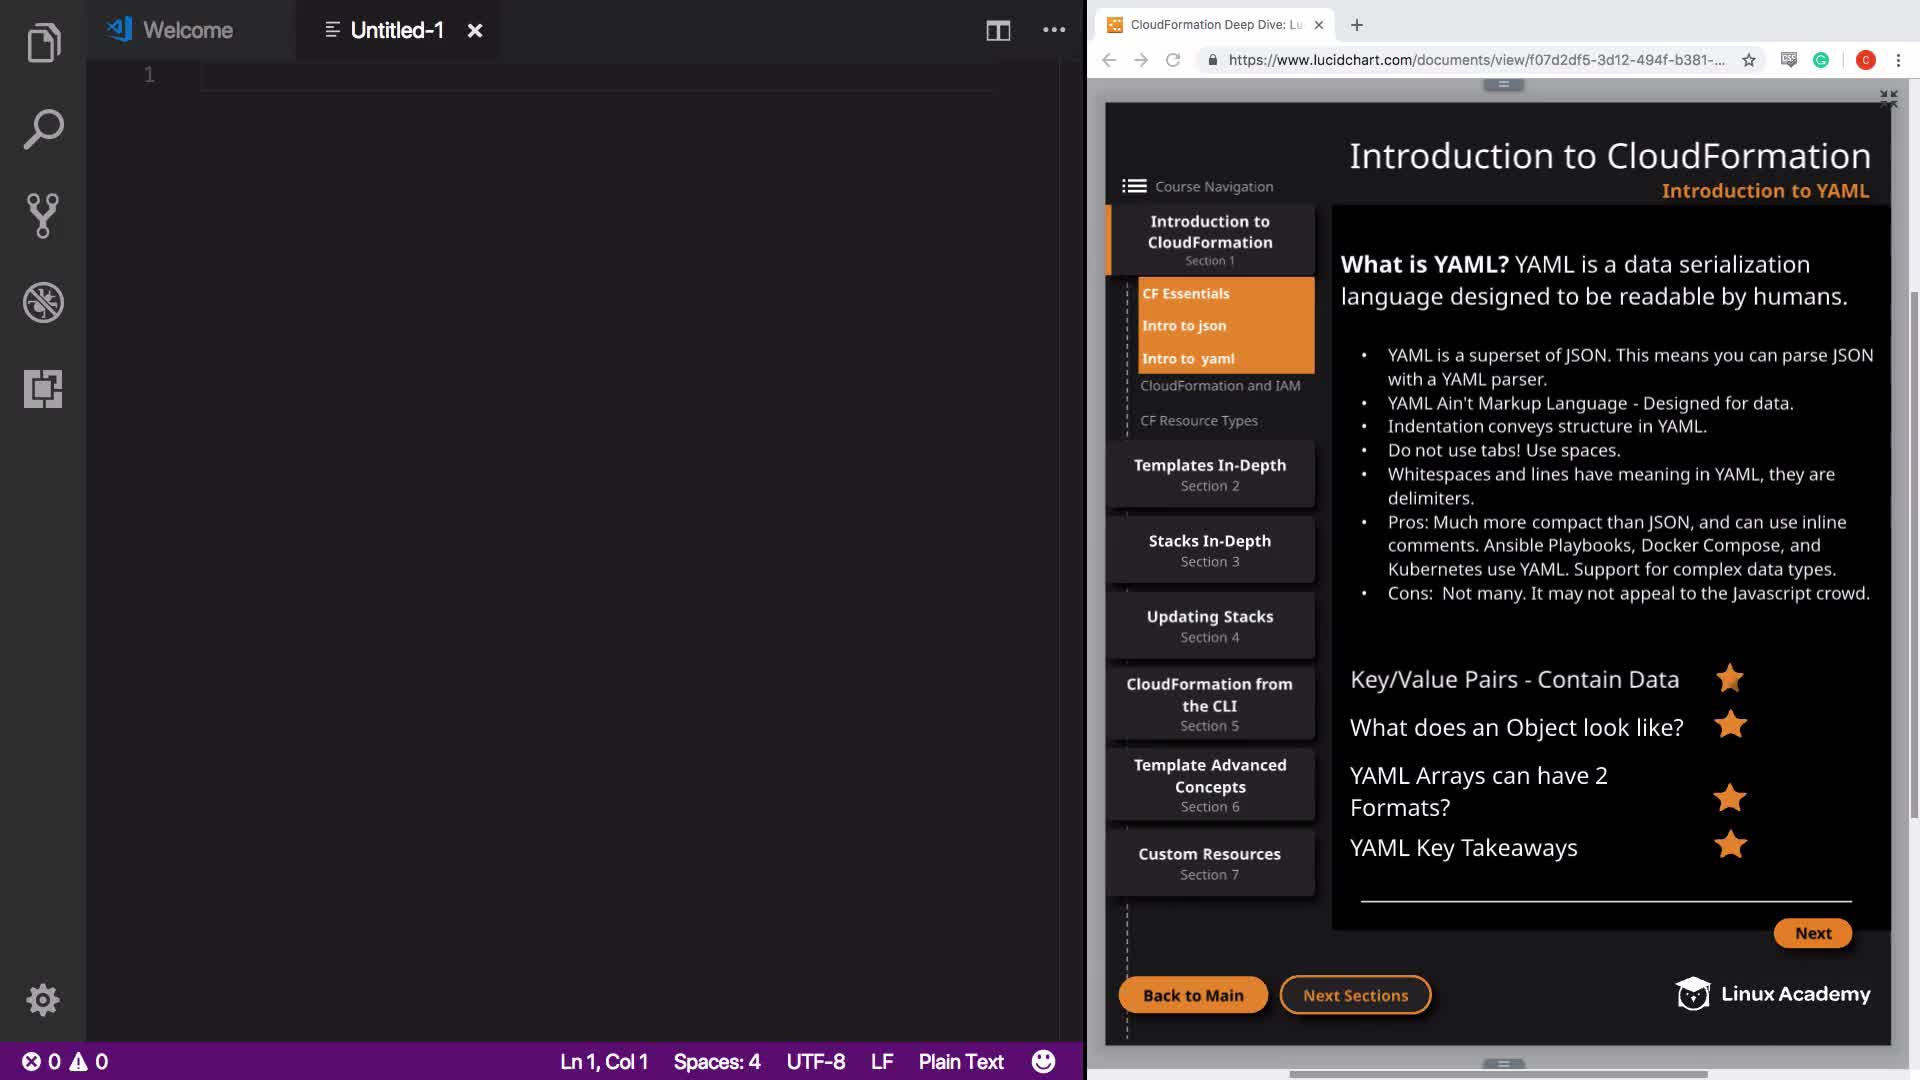Bookmark the page with the star icon
Viewport: 1920px width, 1080px height.
1748,60
